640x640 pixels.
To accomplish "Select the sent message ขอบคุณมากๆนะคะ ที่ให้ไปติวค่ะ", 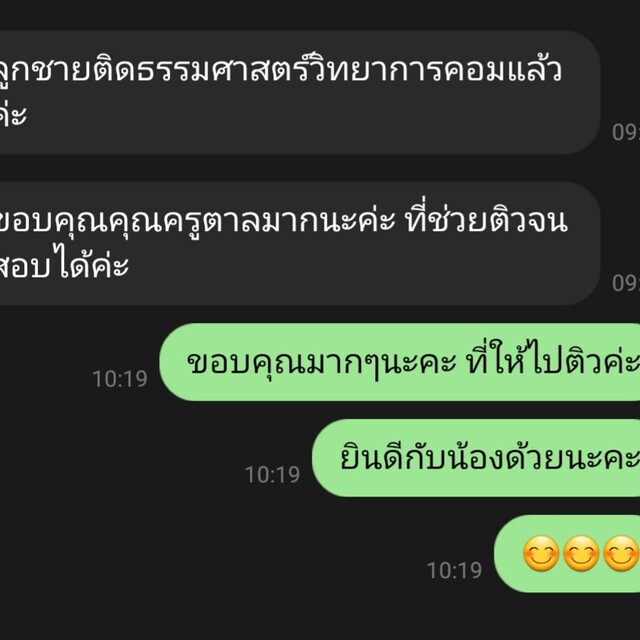I will tap(400, 362).
